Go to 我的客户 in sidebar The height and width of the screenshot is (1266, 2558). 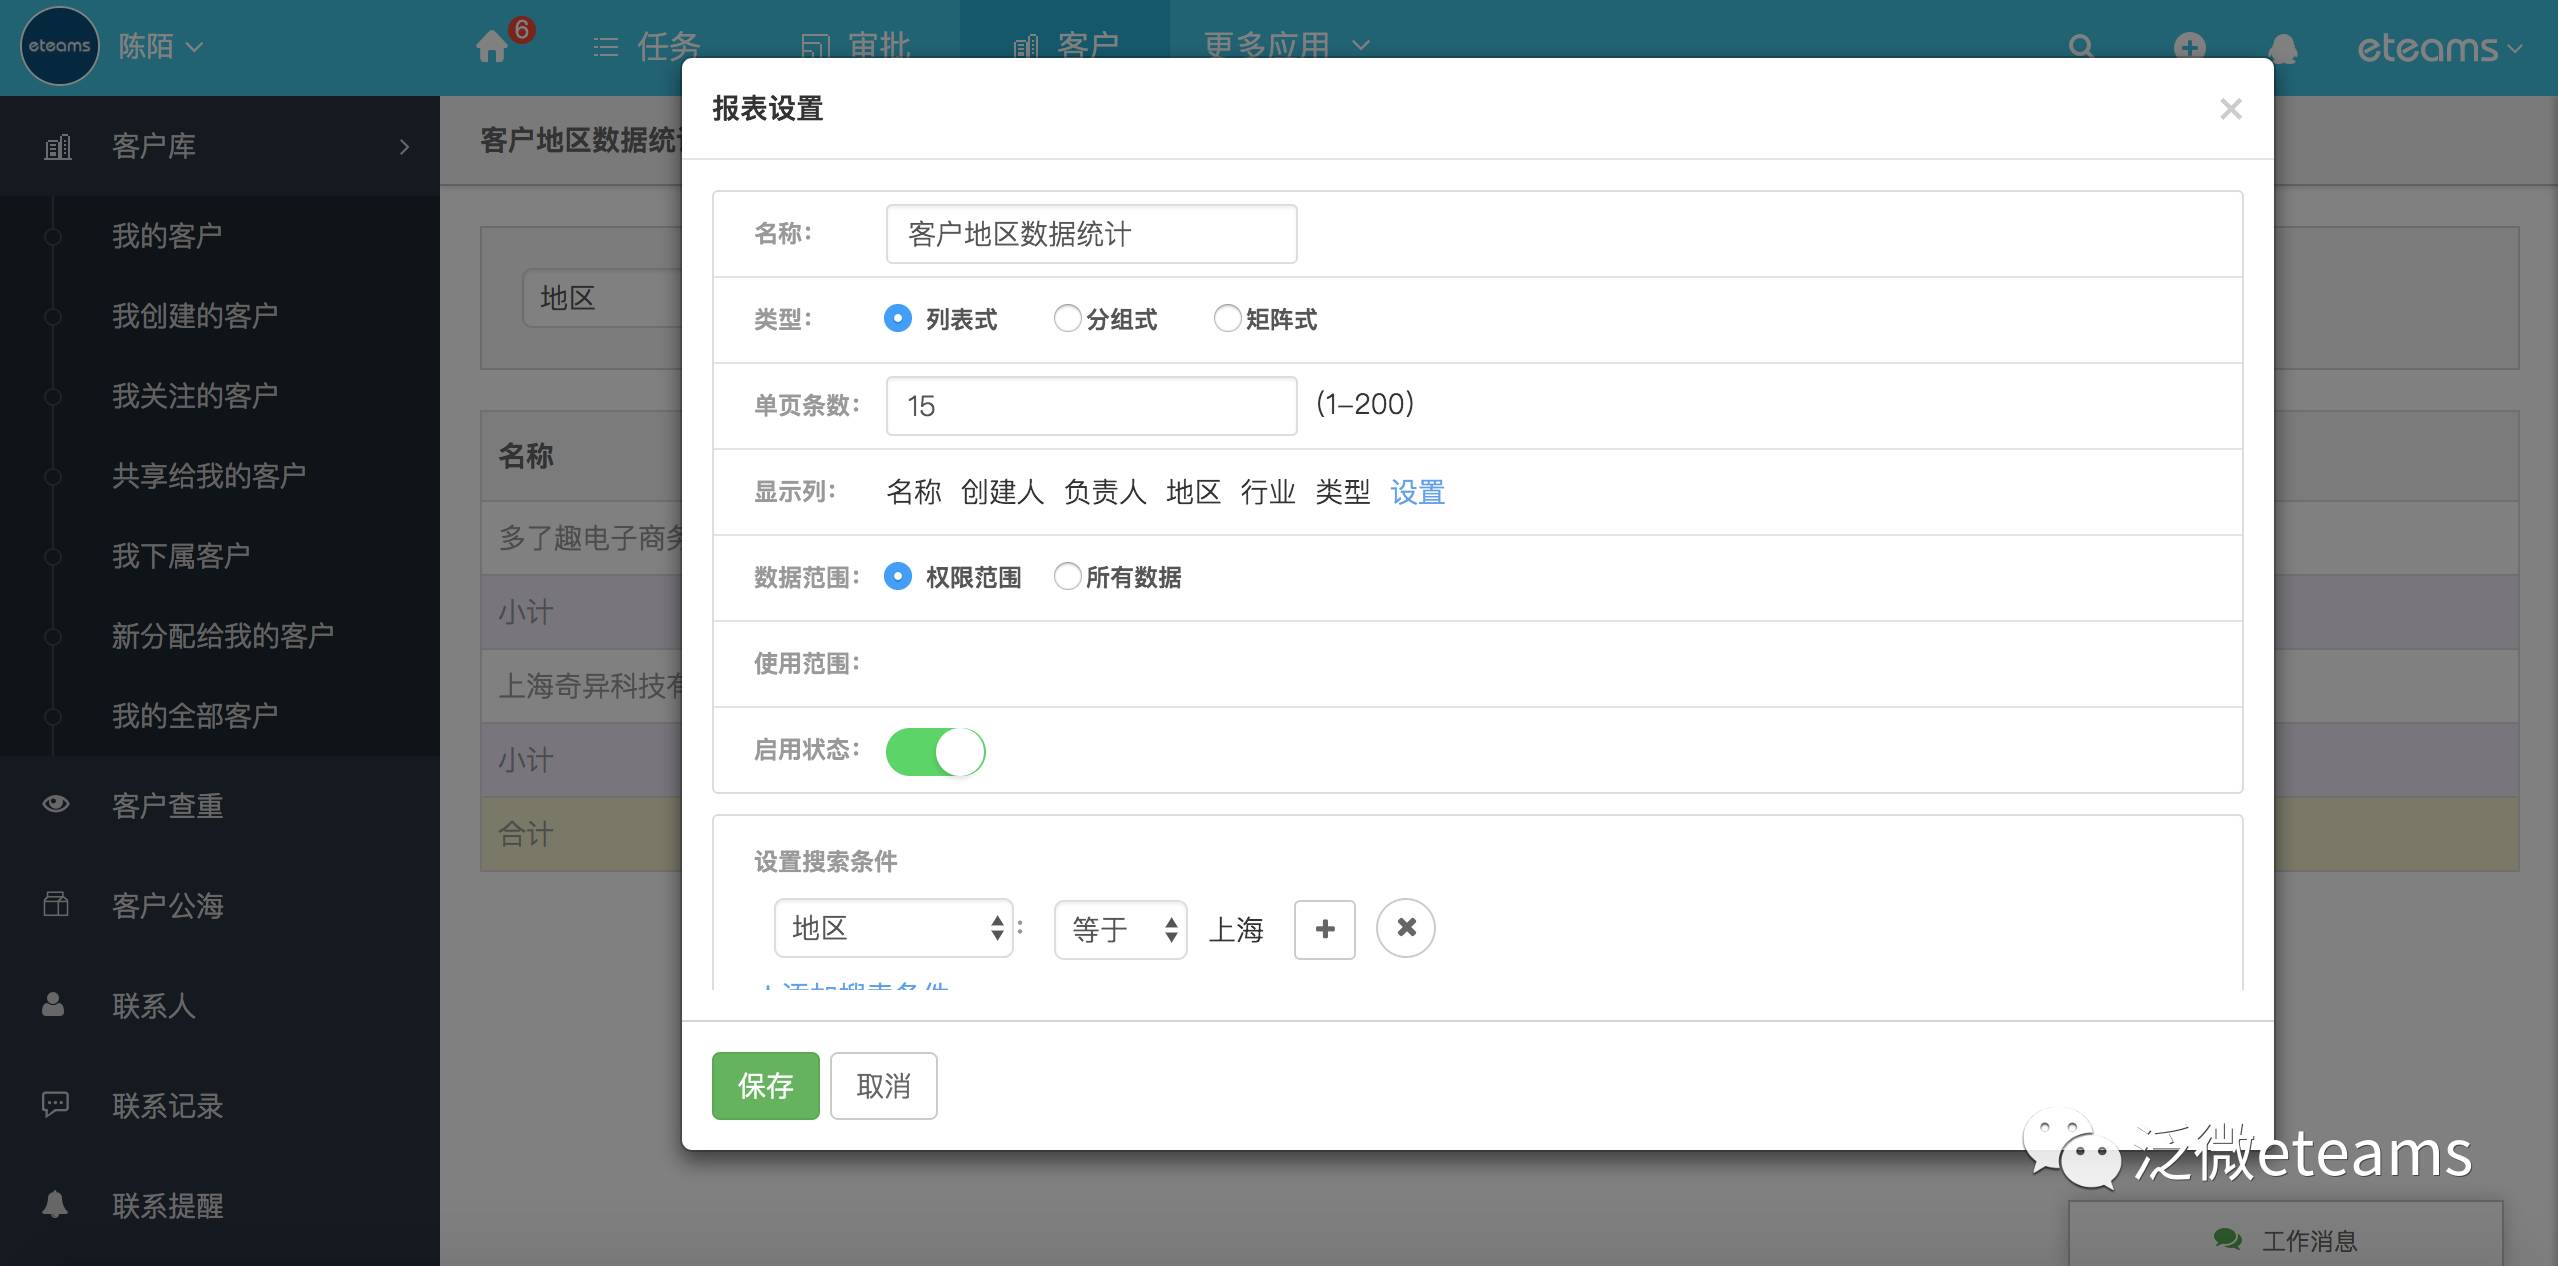point(167,236)
